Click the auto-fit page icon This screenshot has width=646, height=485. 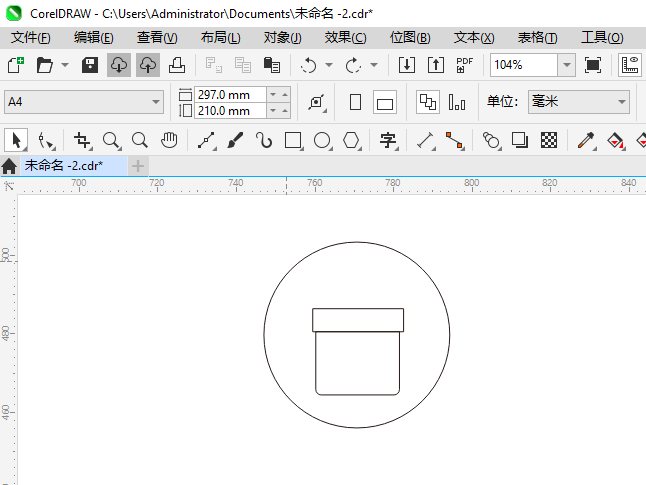317,102
